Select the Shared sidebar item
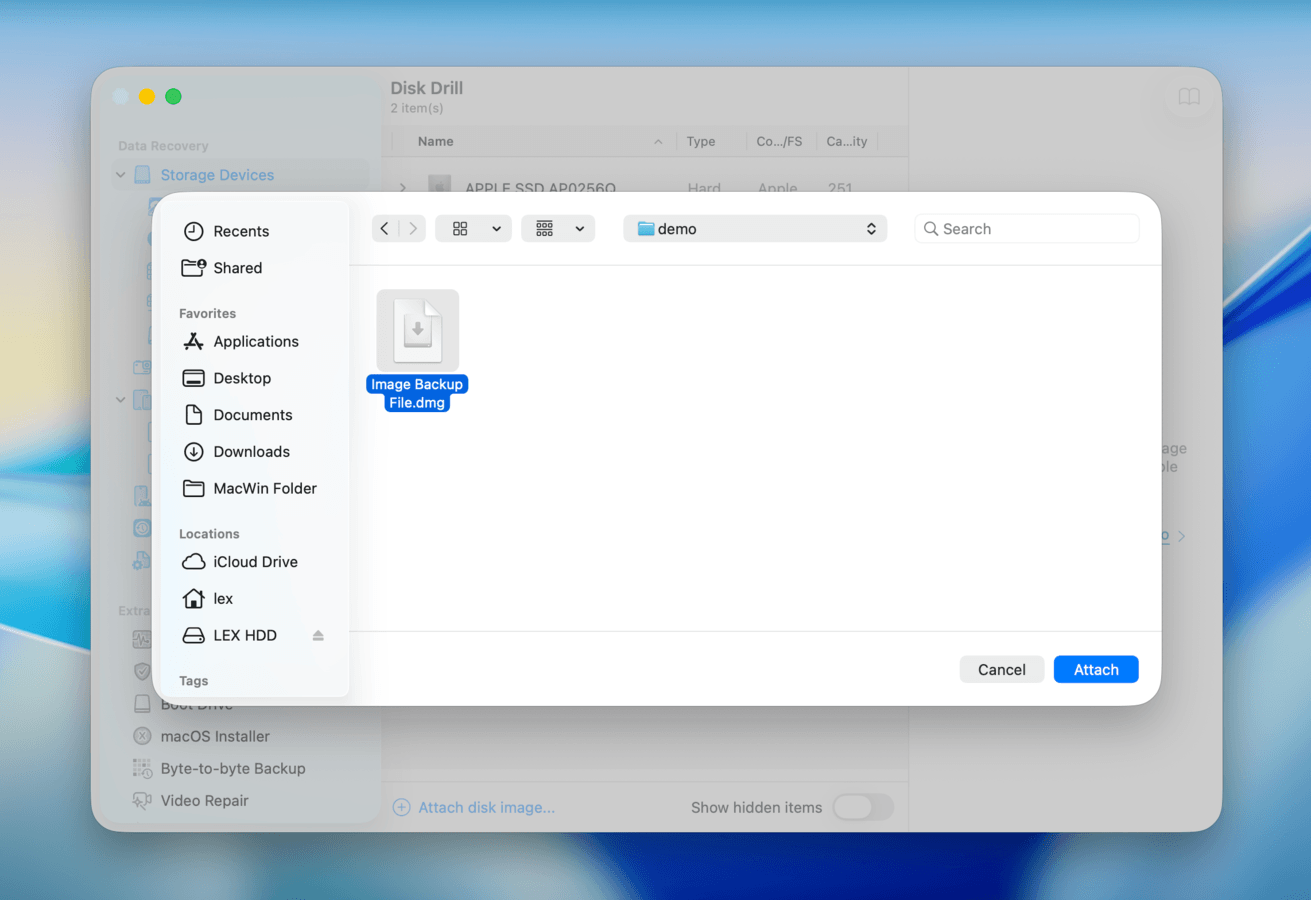This screenshot has height=900, width=1311. [x=236, y=268]
